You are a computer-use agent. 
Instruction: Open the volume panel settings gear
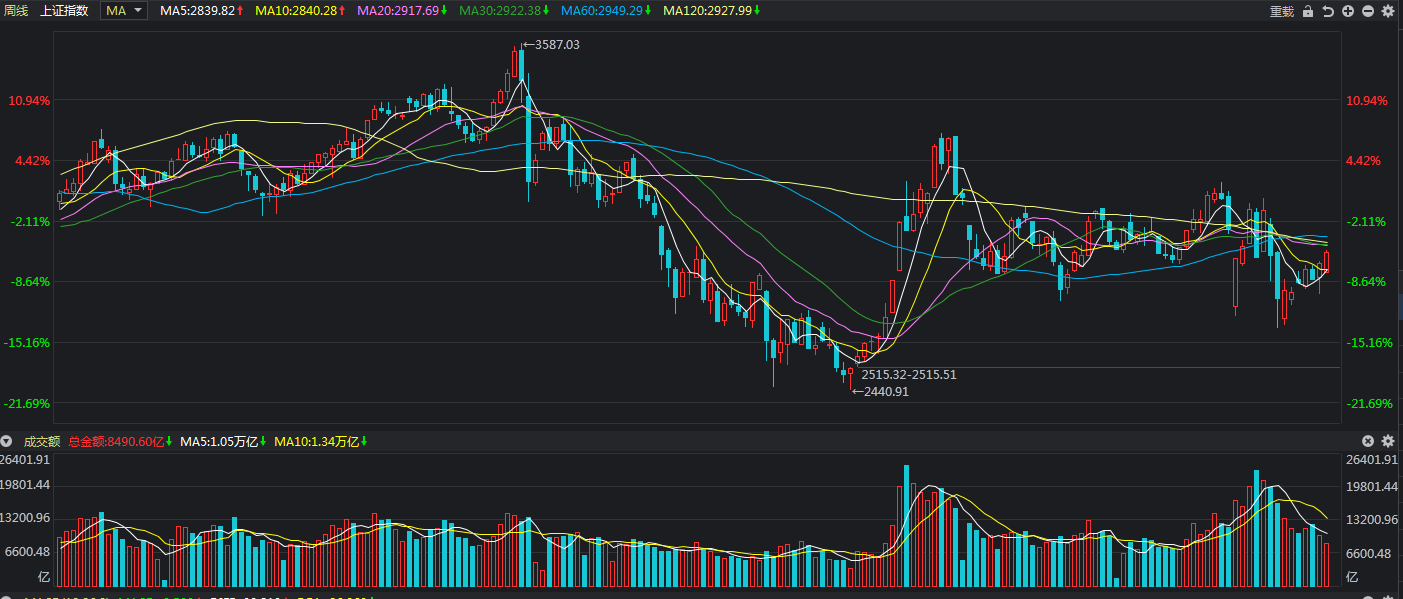1388,441
